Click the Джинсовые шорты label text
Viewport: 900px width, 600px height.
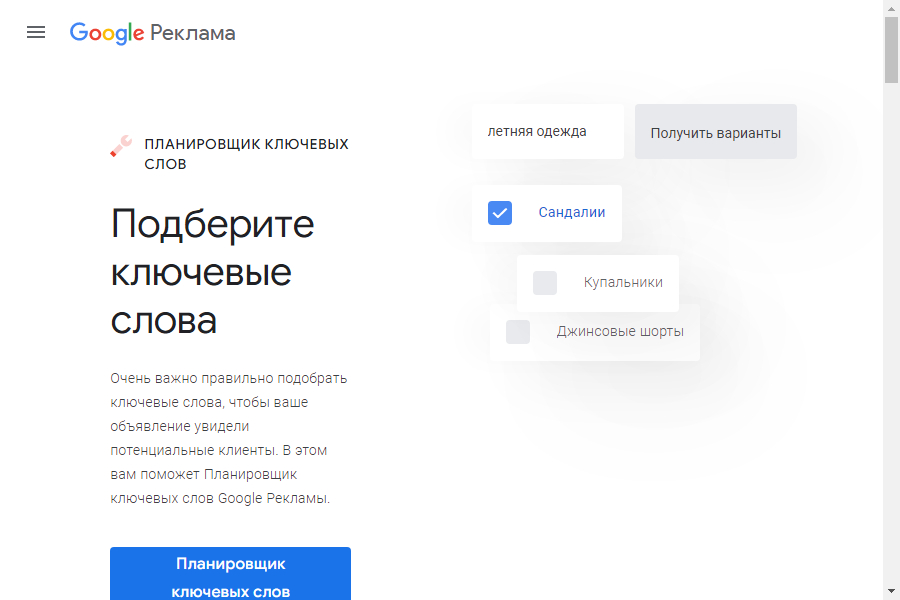click(620, 332)
